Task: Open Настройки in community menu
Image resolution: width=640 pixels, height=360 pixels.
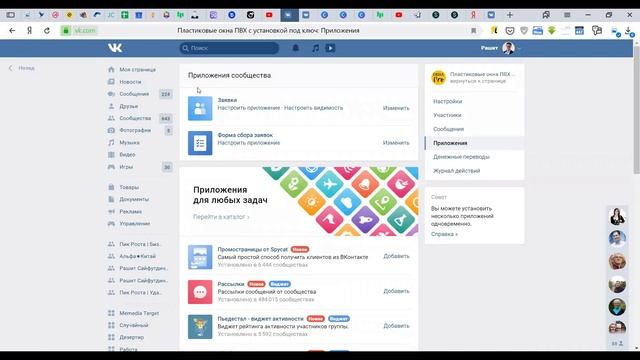Action: pos(448,101)
